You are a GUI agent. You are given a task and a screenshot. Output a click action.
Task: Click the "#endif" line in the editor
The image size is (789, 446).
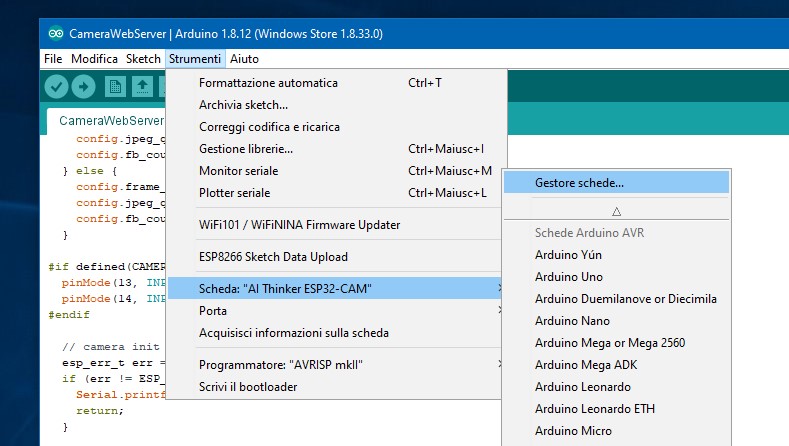69,315
